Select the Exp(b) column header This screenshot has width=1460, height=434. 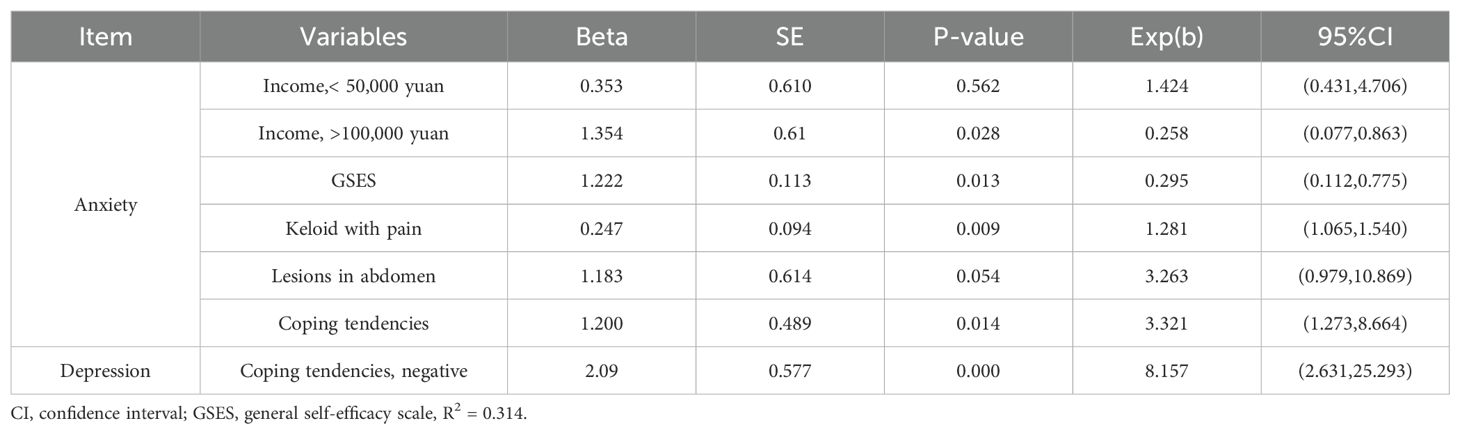(1167, 37)
